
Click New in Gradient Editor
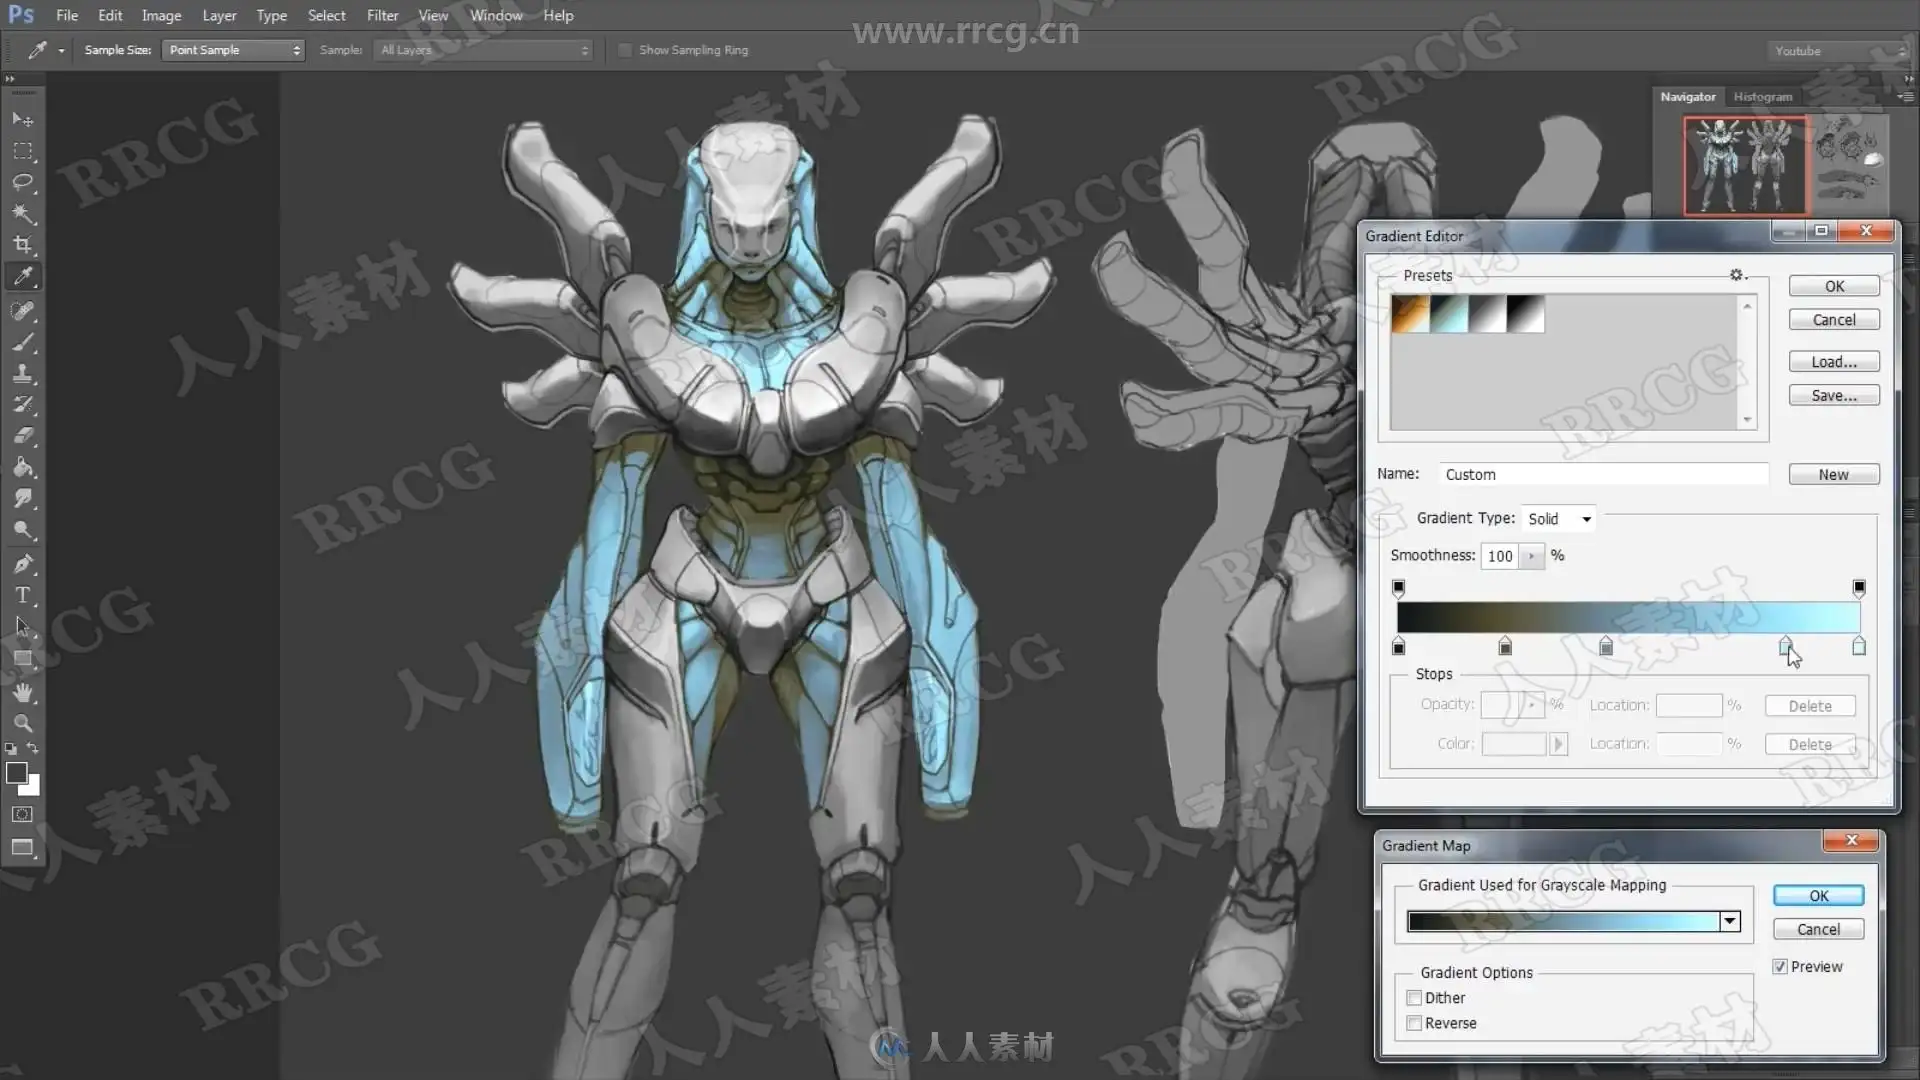click(x=1833, y=475)
